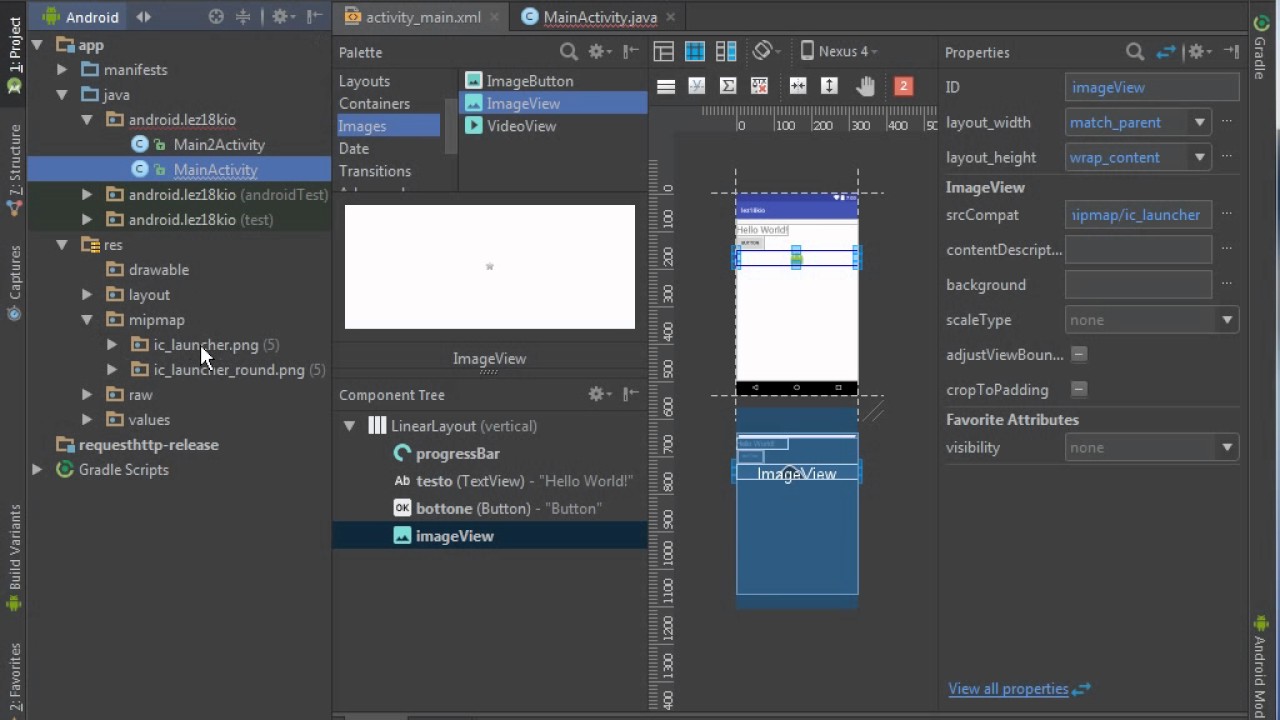Expand the manifests folder
The height and width of the screenshot is (720, 1280).
(62, 70)
